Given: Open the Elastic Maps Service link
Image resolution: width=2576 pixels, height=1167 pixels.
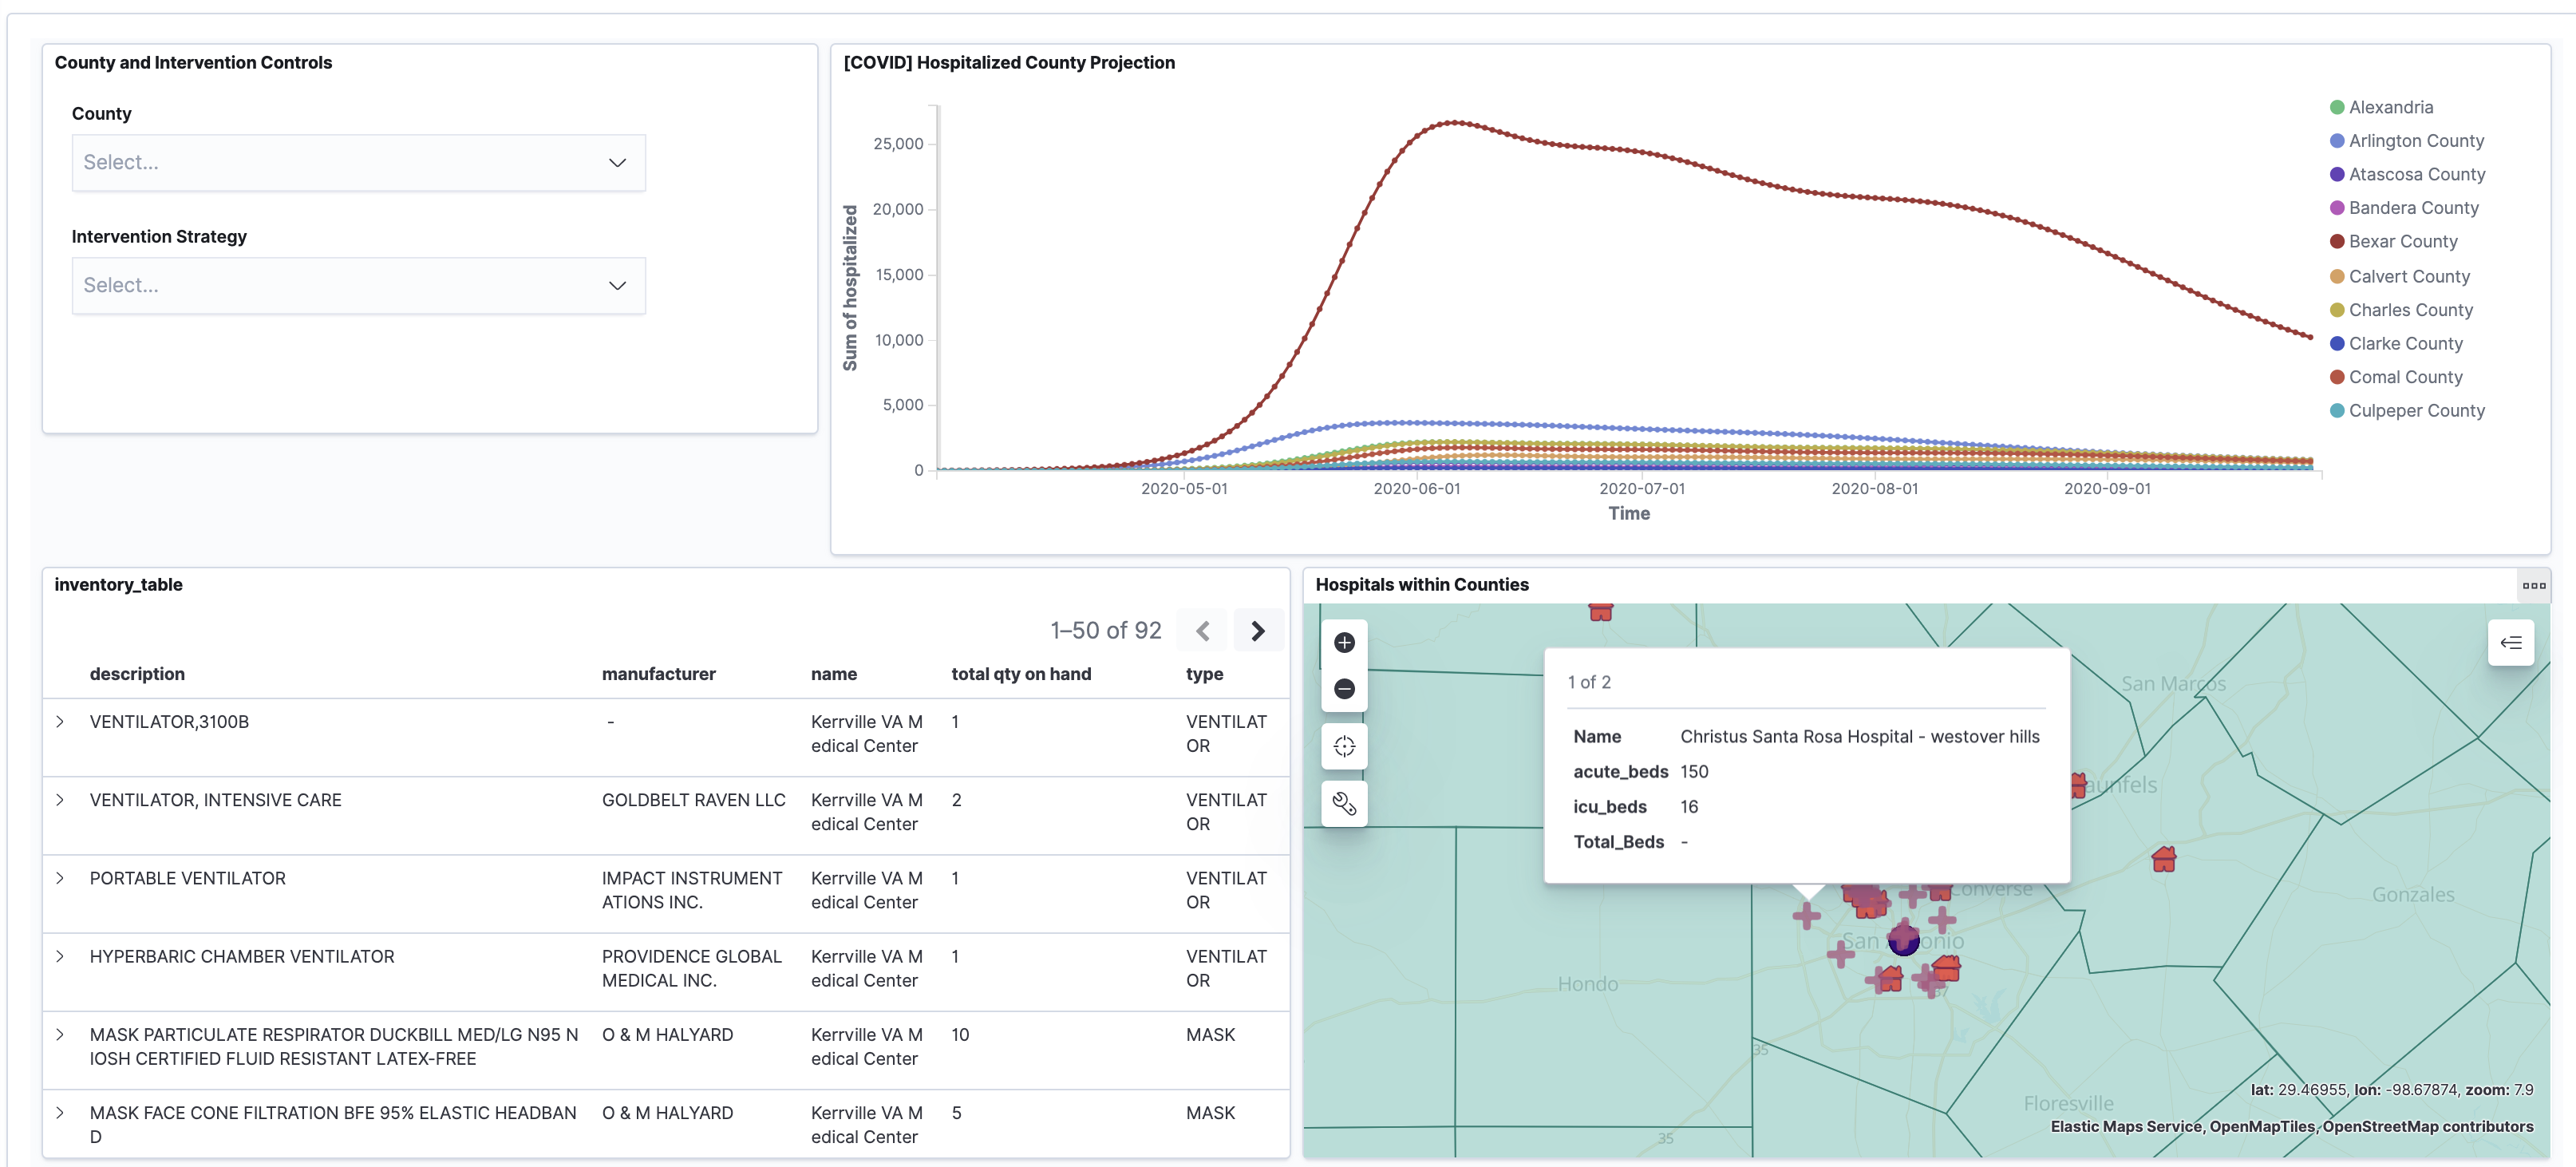Looking at the screenshot, I should 2125,1126.
